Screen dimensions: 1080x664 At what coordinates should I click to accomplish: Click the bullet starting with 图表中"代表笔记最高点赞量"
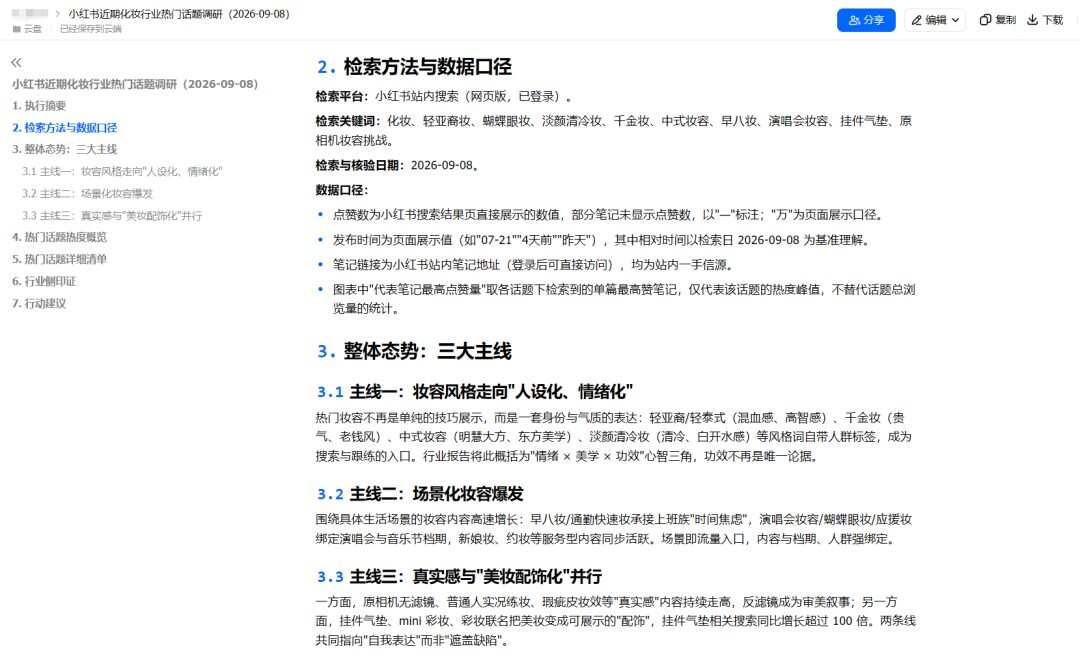click(624, 299)
